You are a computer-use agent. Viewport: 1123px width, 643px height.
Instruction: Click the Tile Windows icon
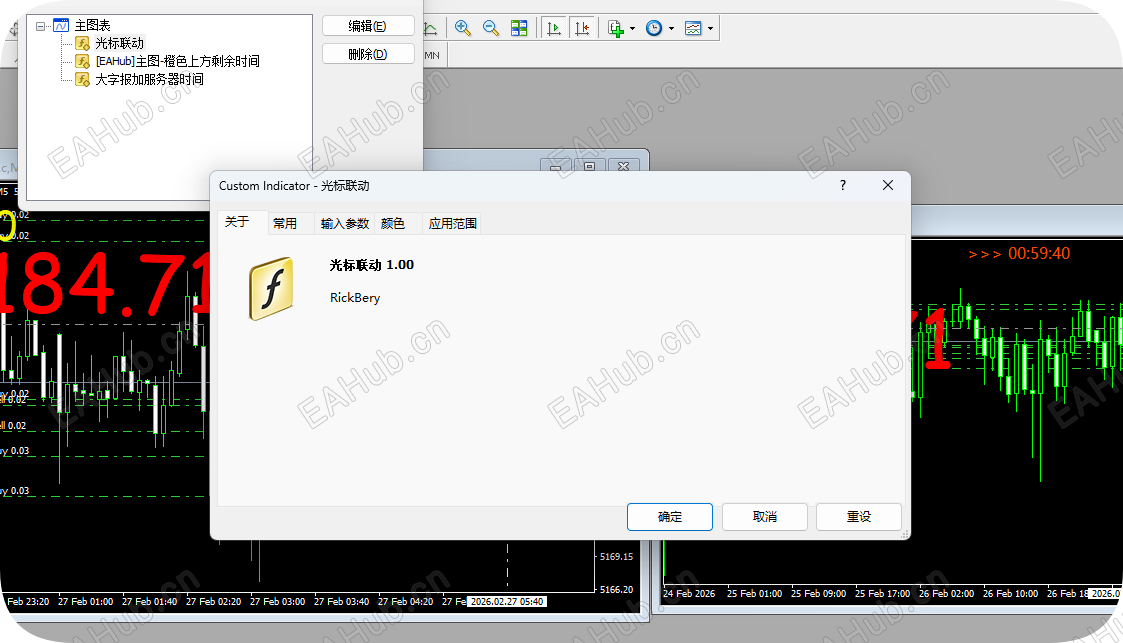click(x=519, y=27)
